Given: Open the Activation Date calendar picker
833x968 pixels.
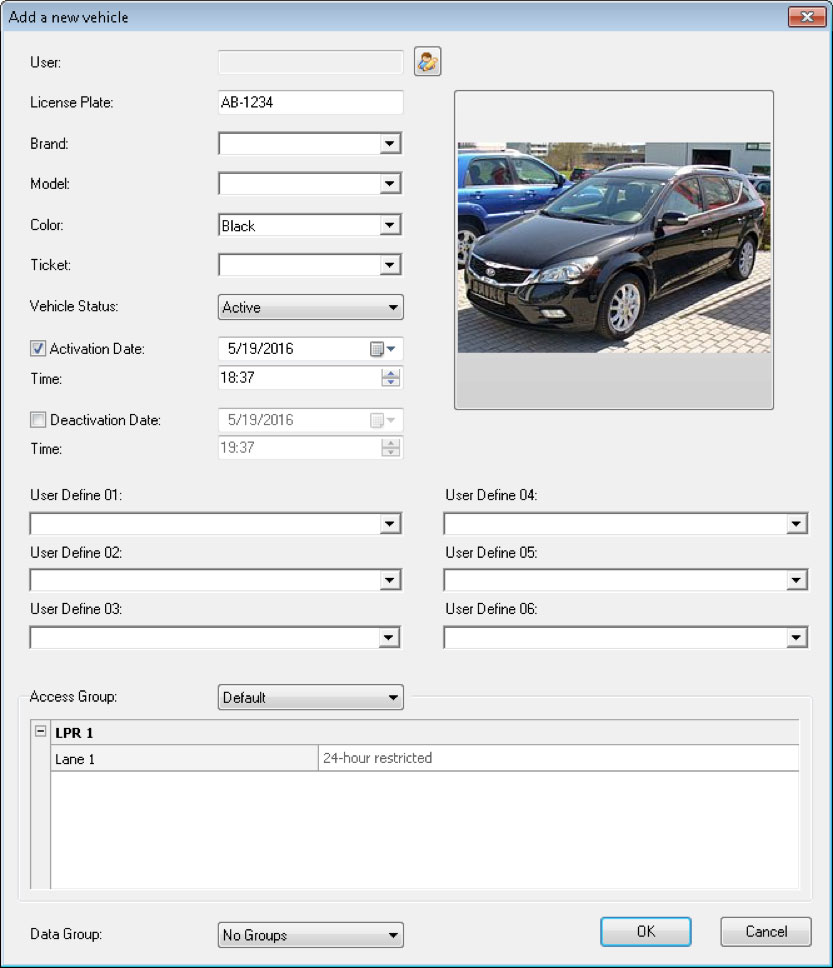Looking at the screenshot, I should 383,349.
